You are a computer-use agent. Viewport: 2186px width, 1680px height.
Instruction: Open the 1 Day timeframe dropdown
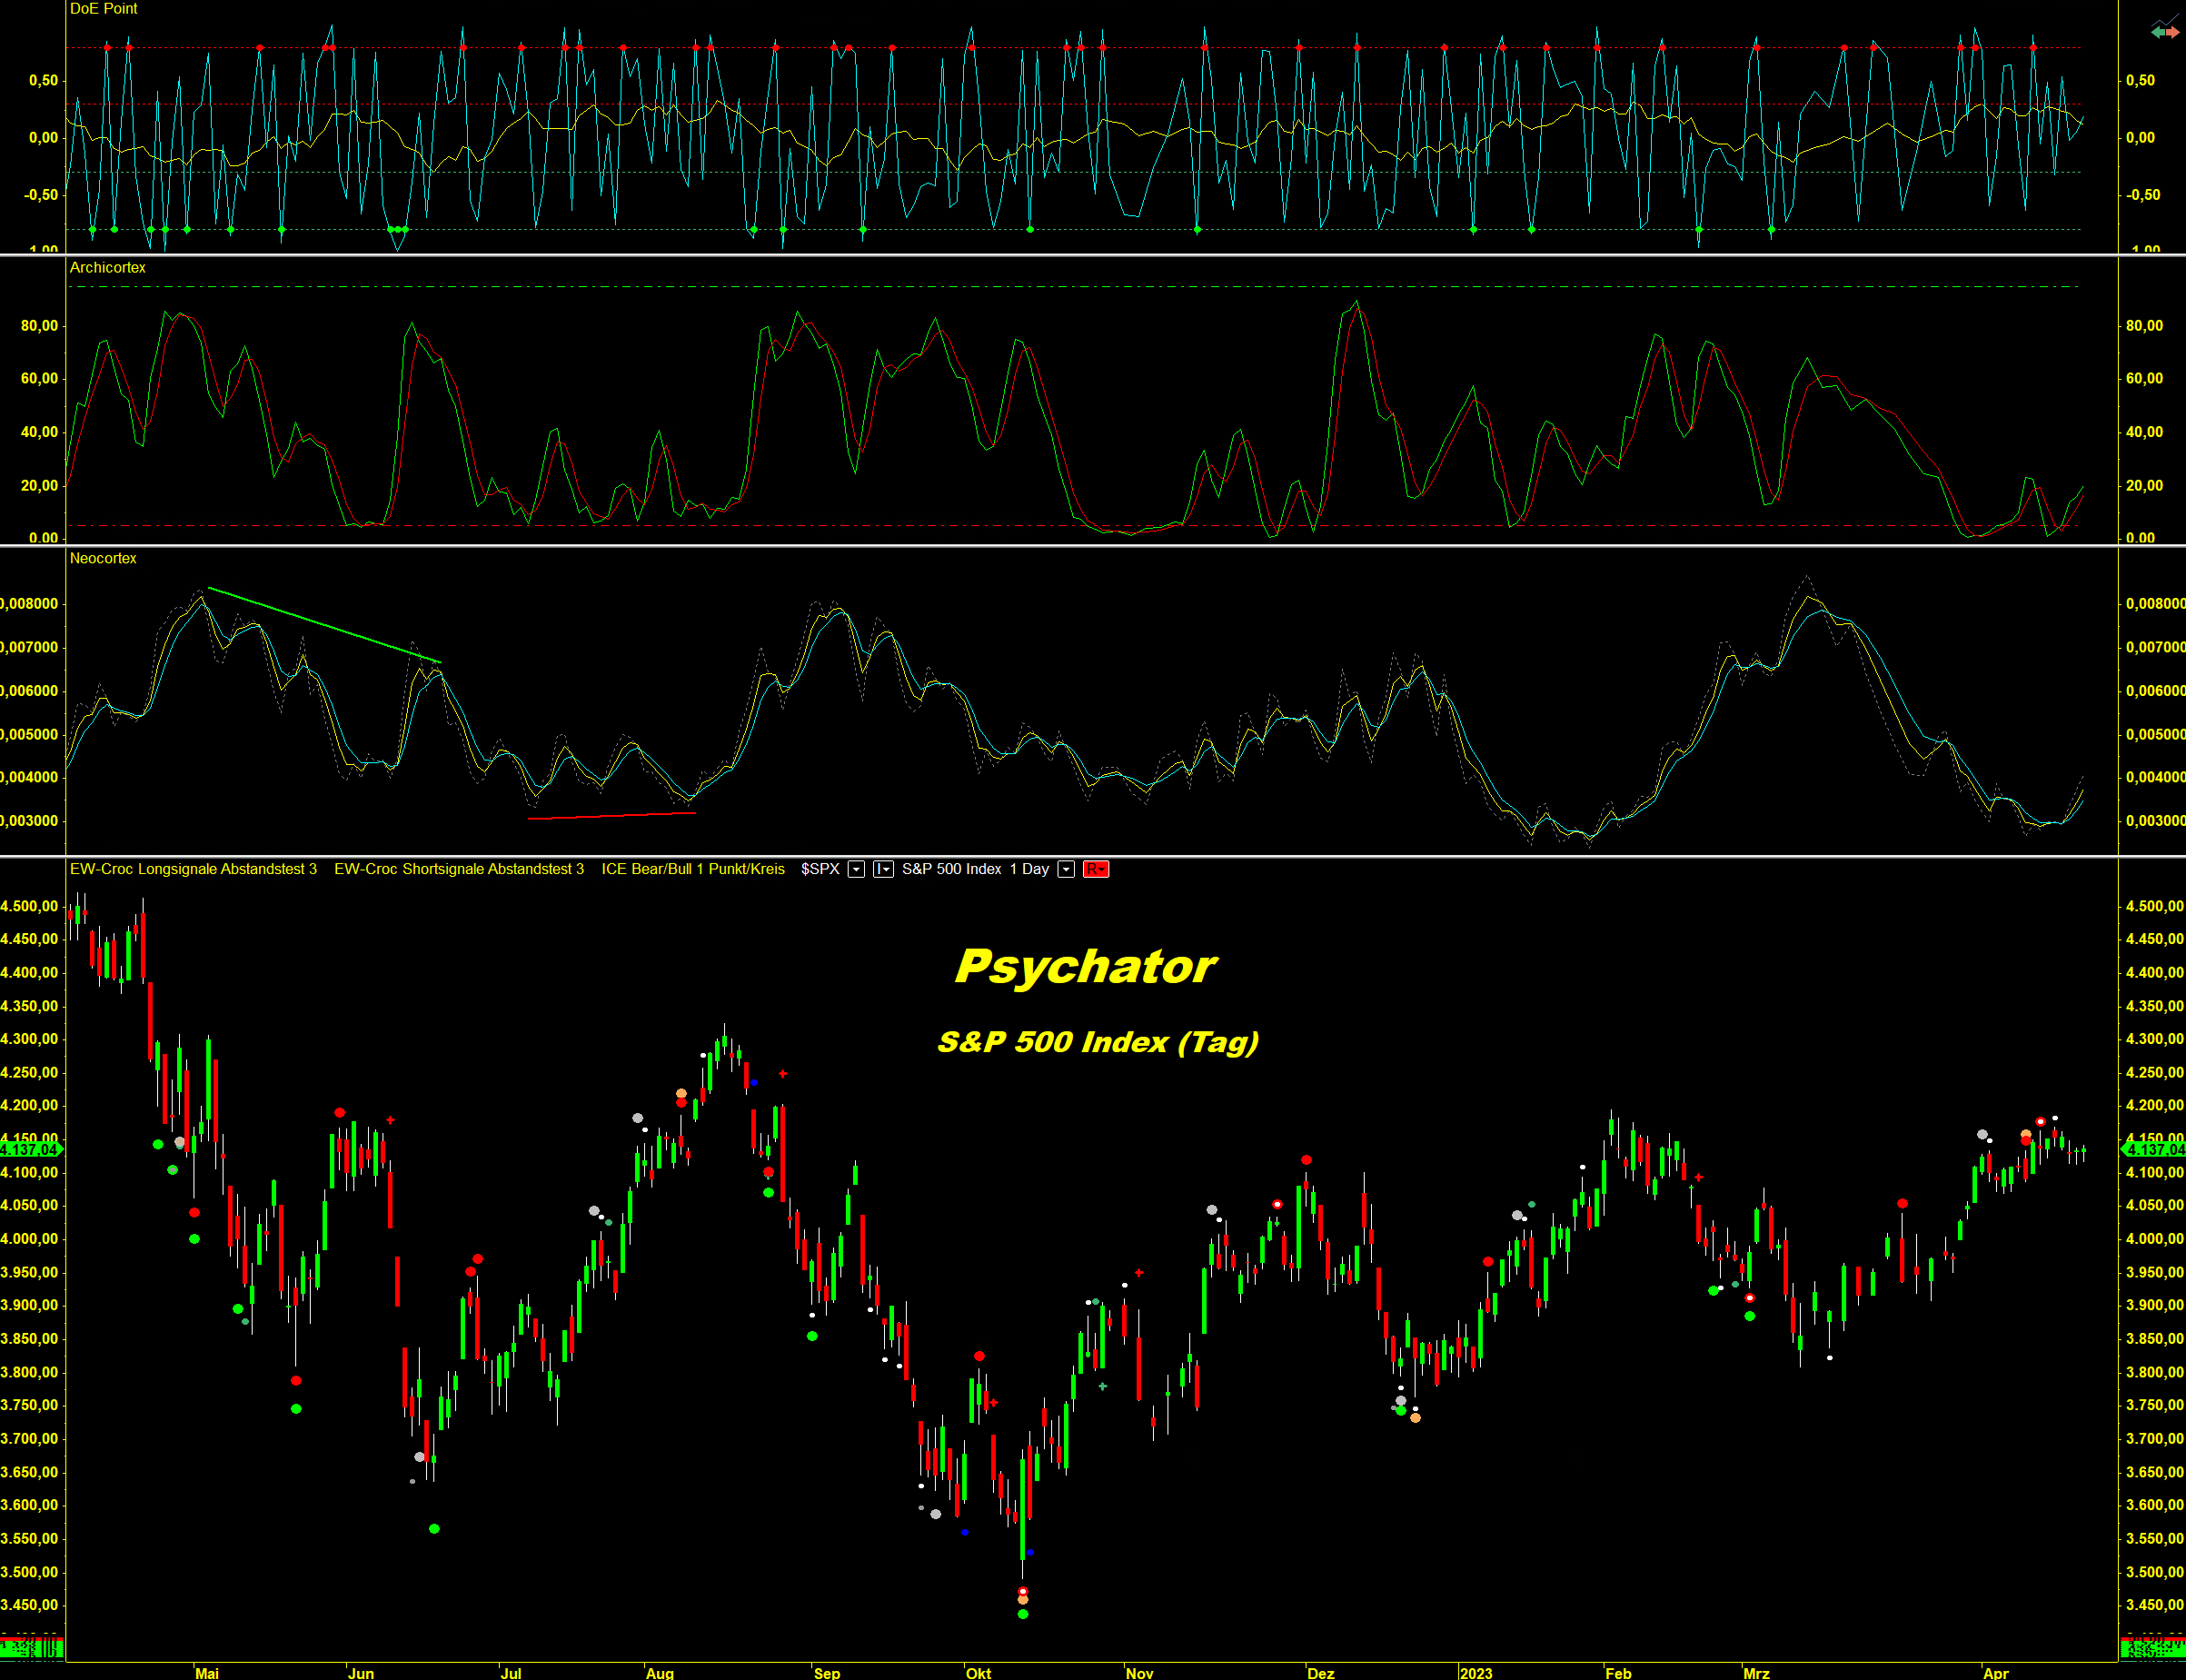(x=1066, y=869)
